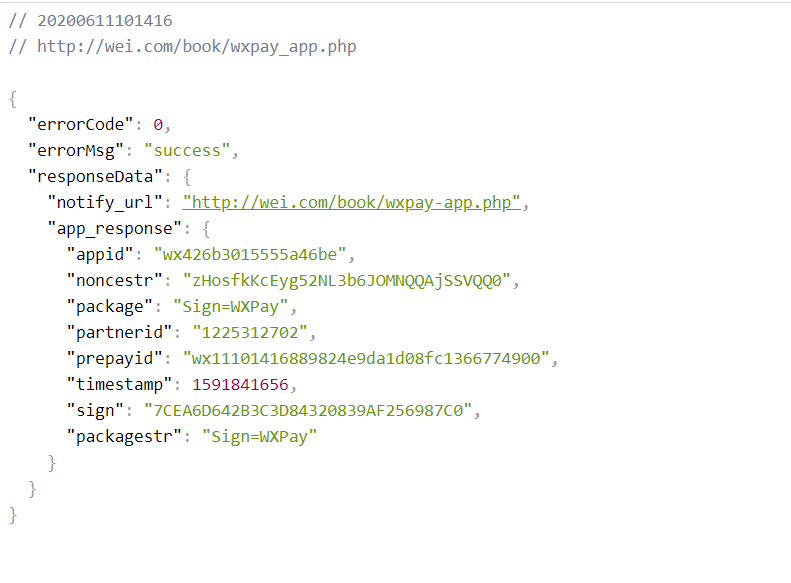The image size is (791, 583).
Task: Click the appid value wx426b3015555a46be
Action: [x=250, y=255]
